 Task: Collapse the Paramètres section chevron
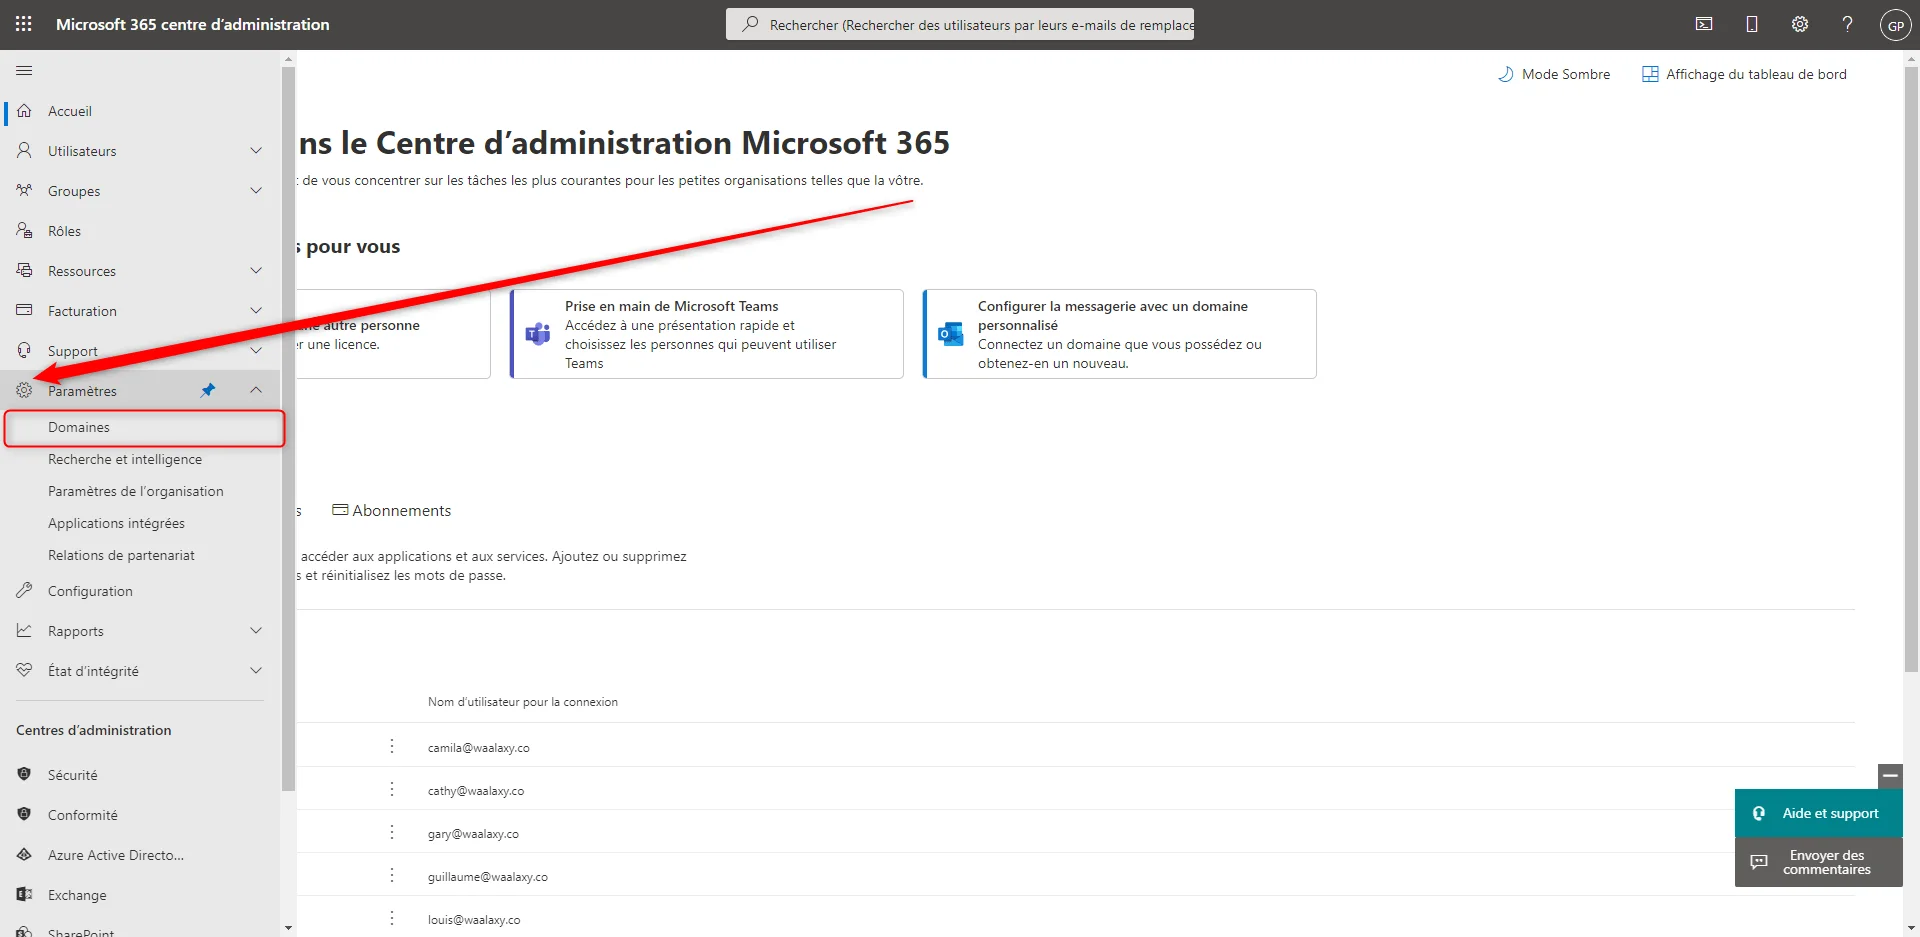pos(256,390)
